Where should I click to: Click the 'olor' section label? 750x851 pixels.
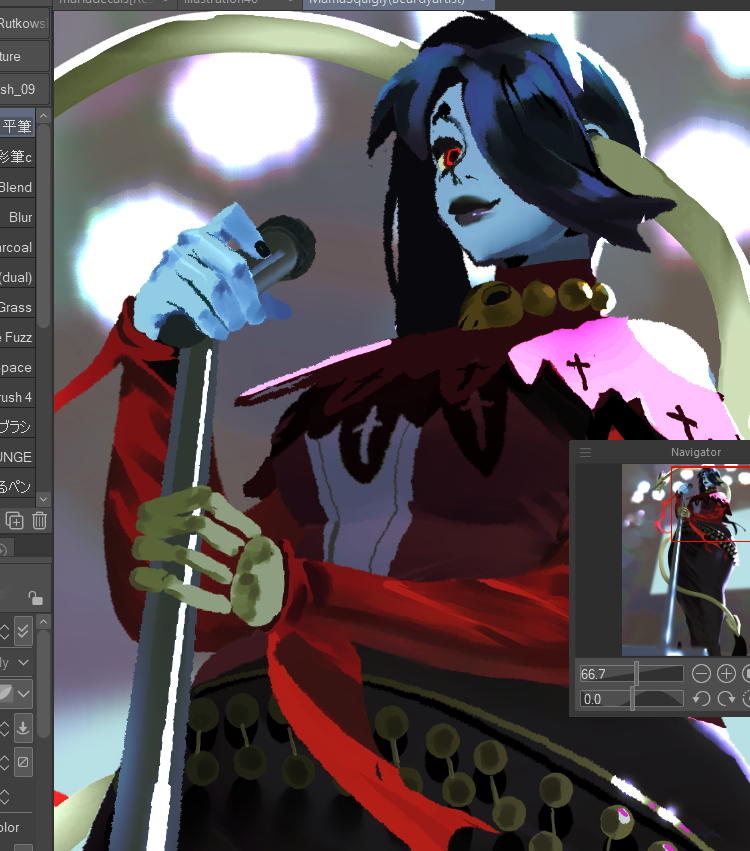9,827
